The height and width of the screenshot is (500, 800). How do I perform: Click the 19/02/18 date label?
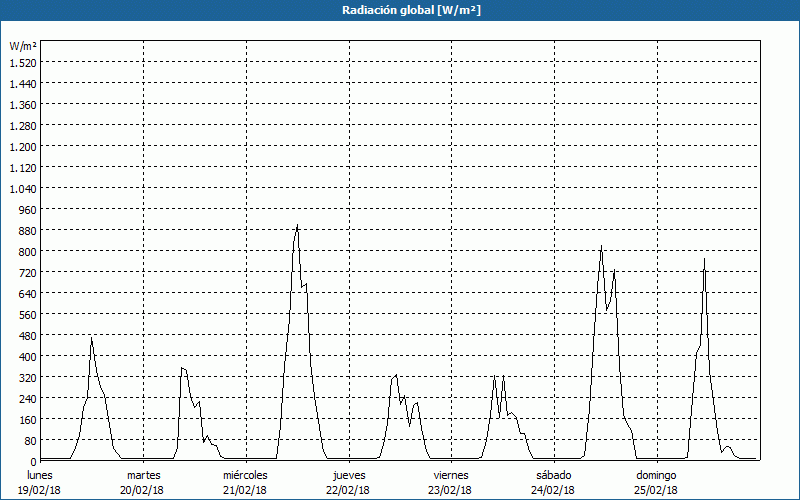point(40,490)
